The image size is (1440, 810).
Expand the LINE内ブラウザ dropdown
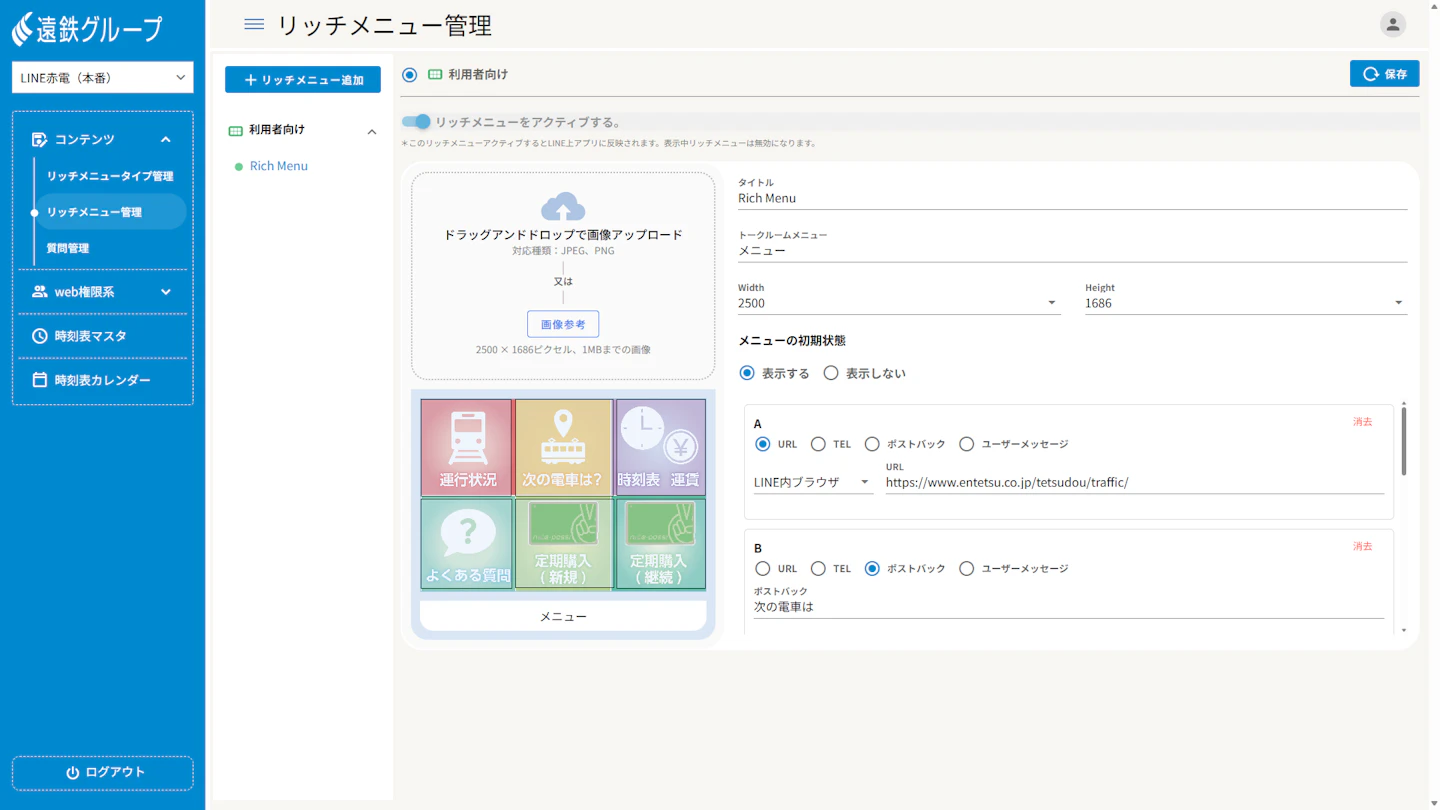tap(812, 482)
